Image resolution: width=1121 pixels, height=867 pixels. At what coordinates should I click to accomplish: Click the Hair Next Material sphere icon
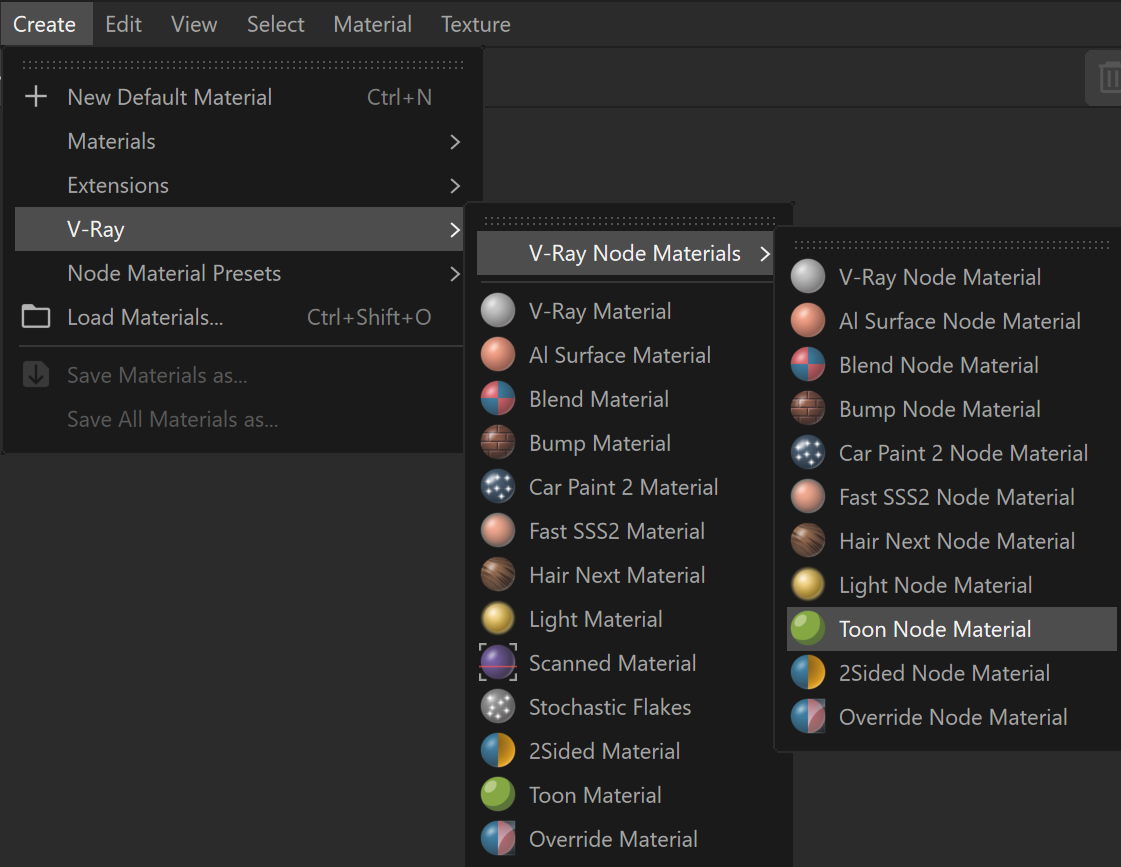point(498,575)
